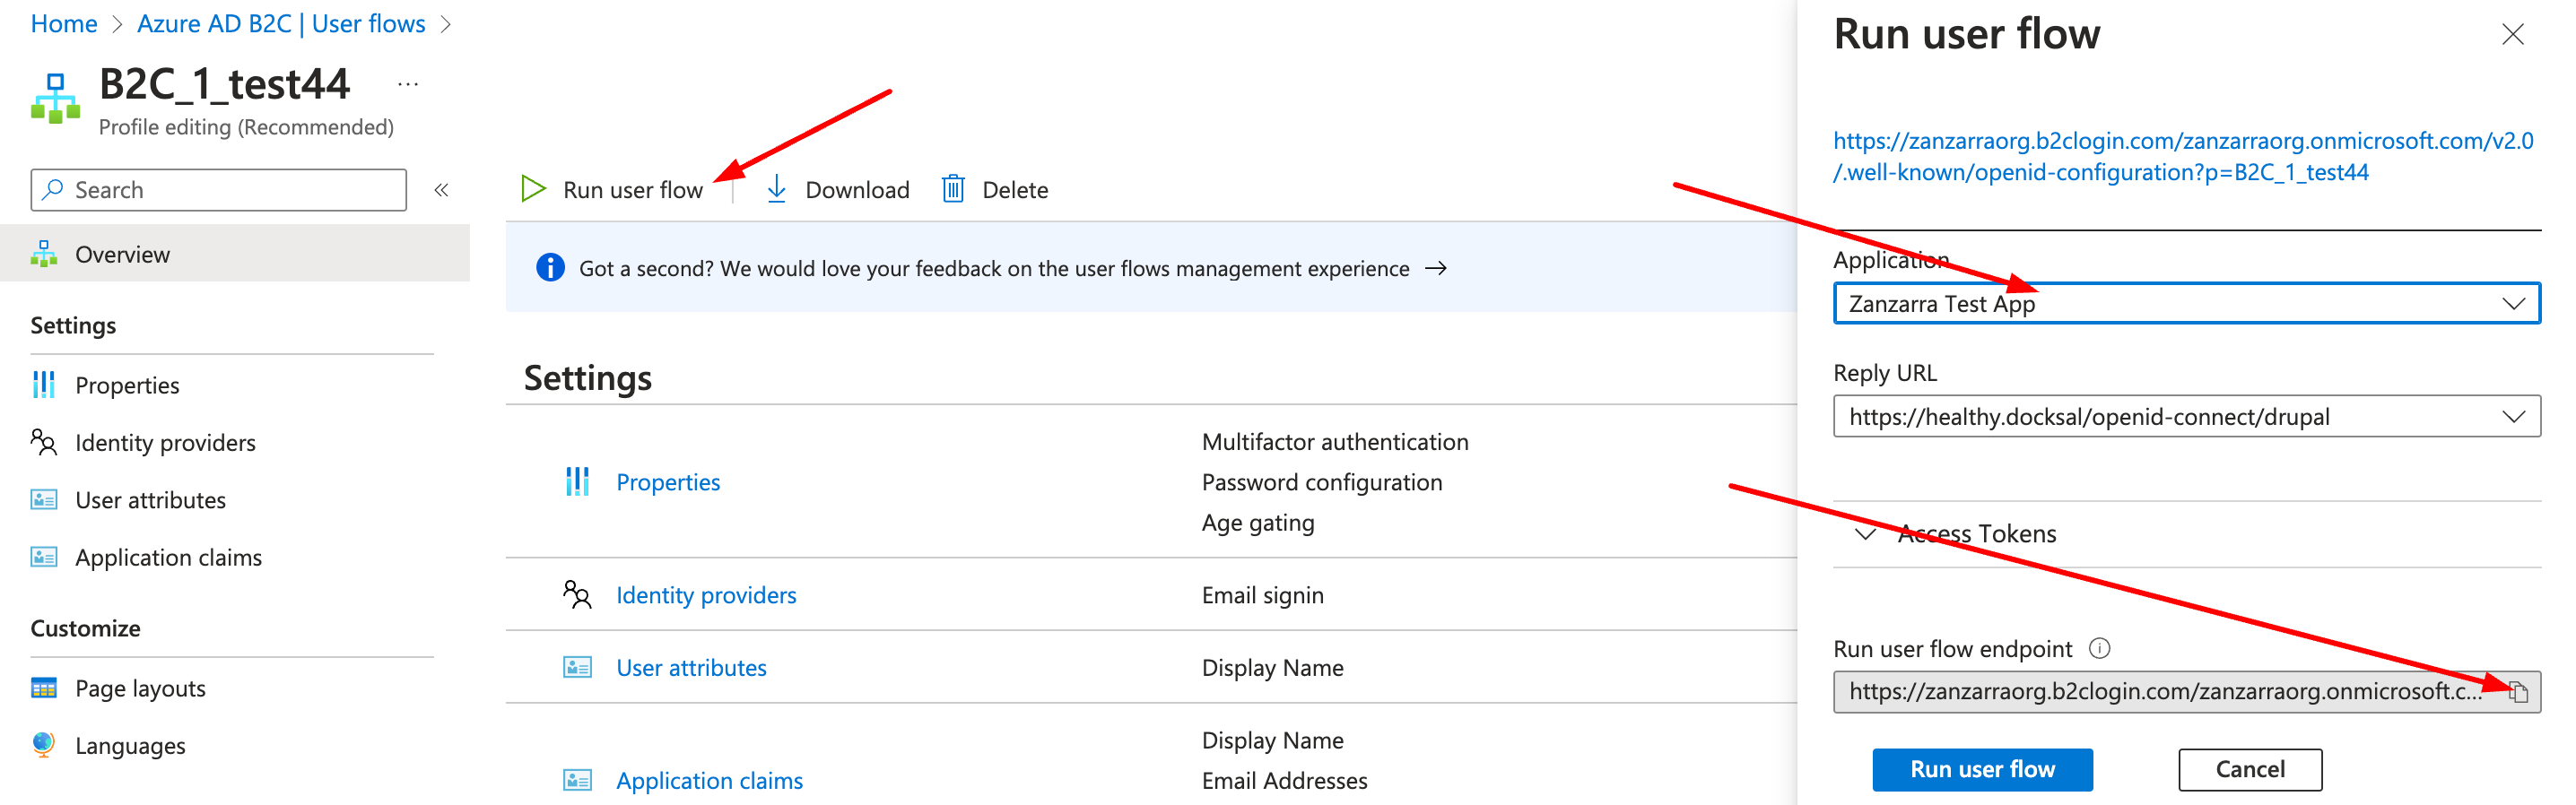Screen dimensions: 2576x805
Task: Click the Cancel button
Action: (2250, 769)
